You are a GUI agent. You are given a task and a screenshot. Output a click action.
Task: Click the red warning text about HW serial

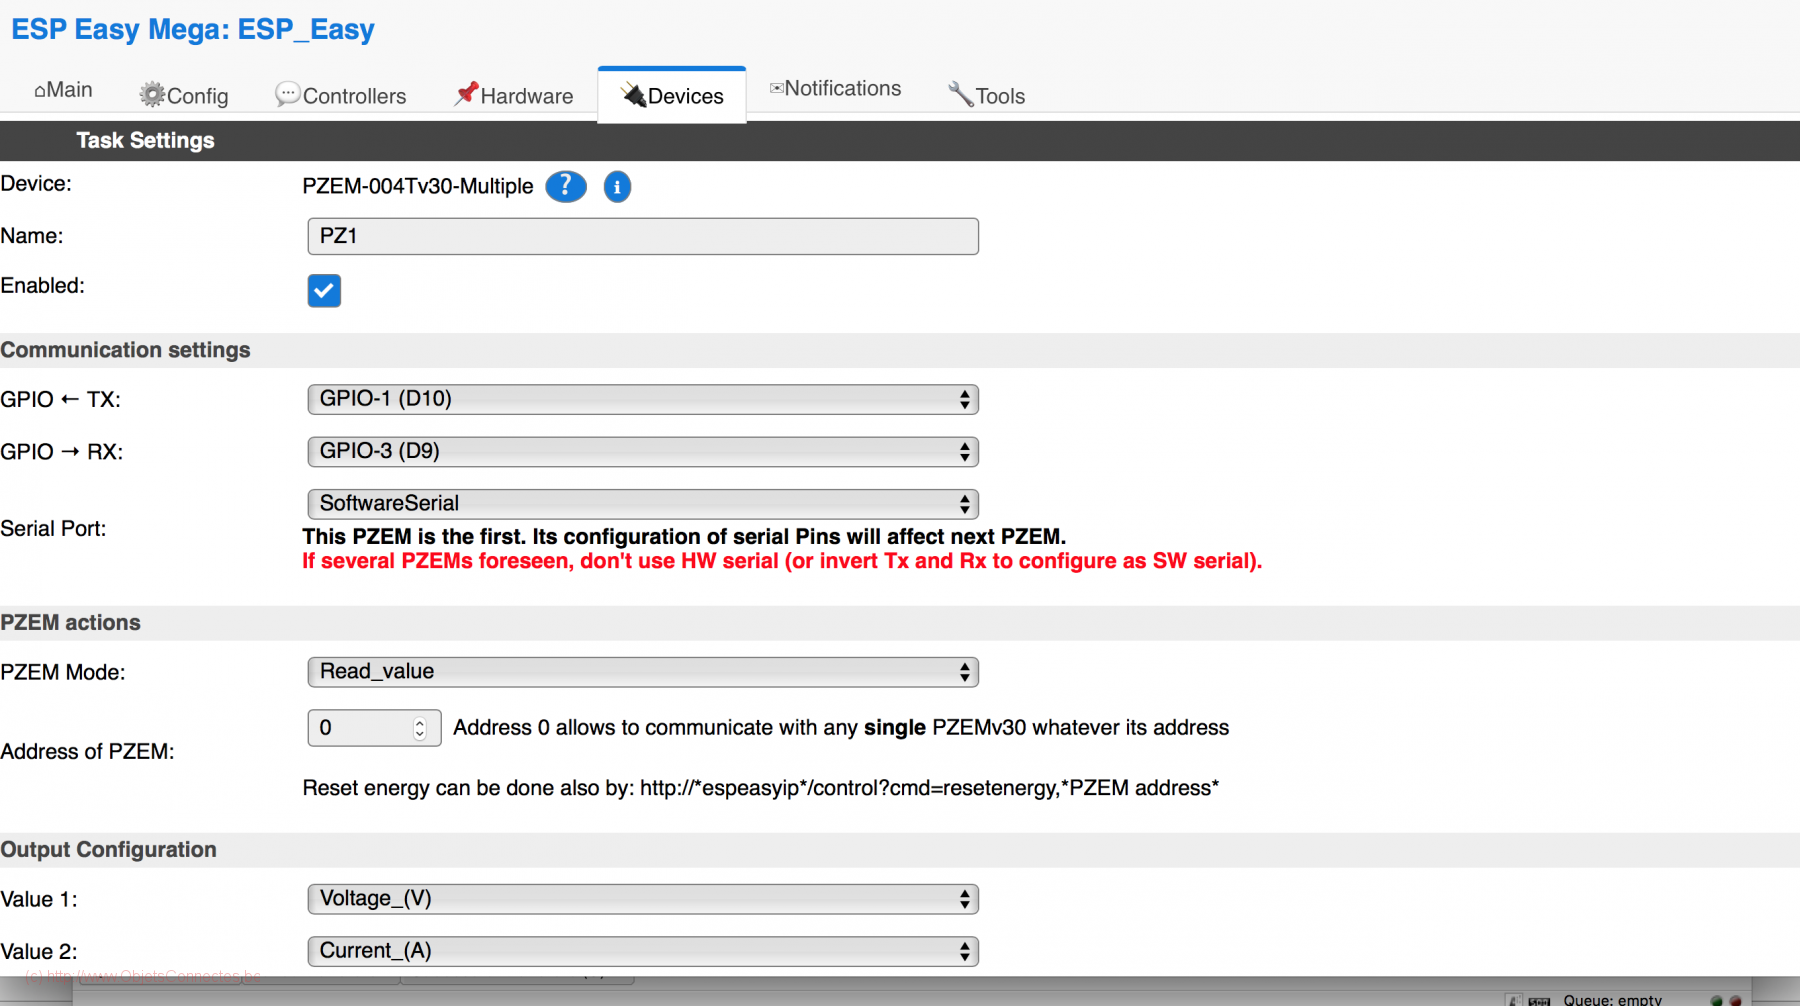[782, 561]
